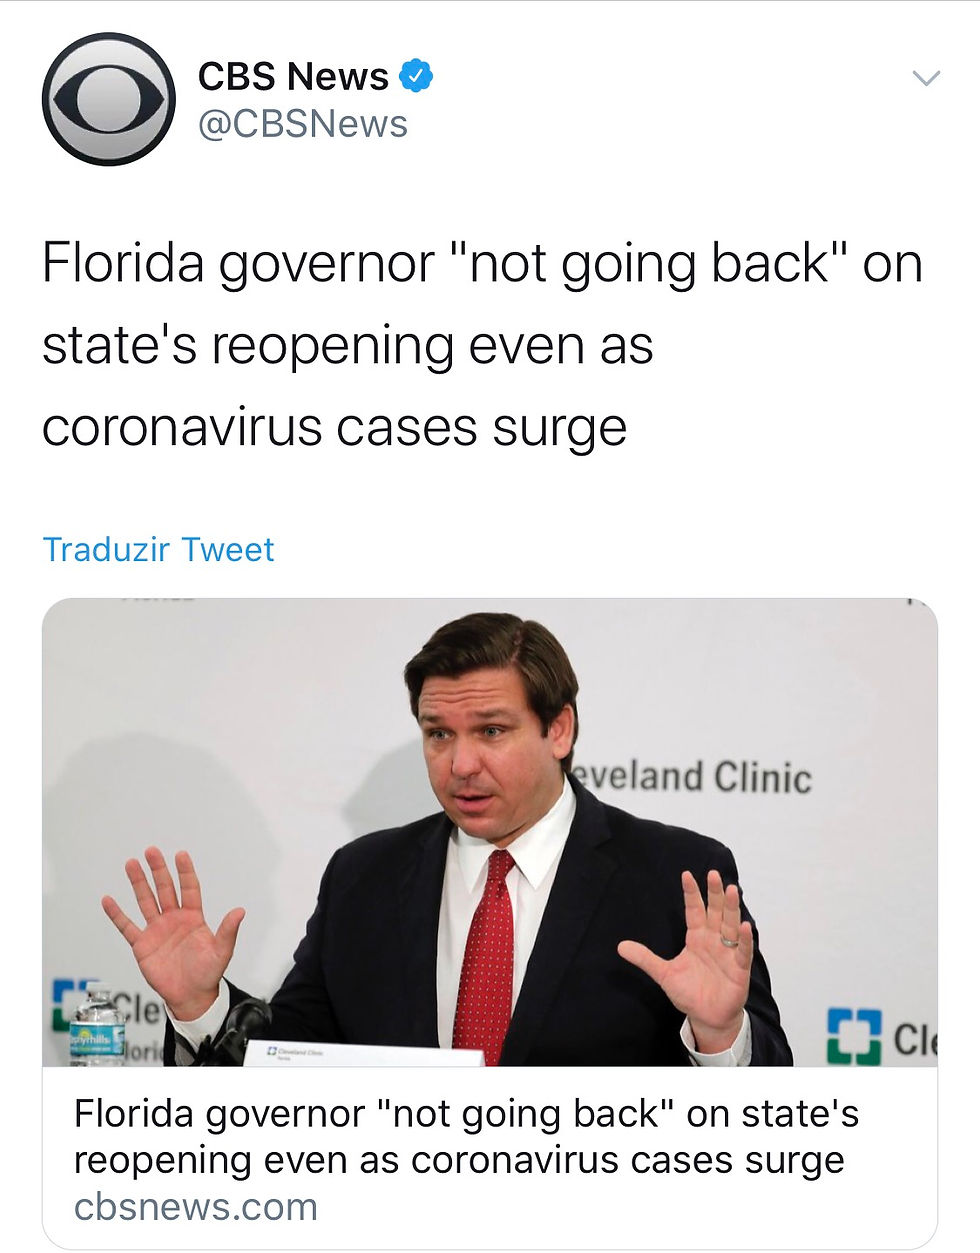Image resolution: width=980 pixels, height=1253 pixels.
Task: Open the article preview photo
Action: click(x=490, y=832)
